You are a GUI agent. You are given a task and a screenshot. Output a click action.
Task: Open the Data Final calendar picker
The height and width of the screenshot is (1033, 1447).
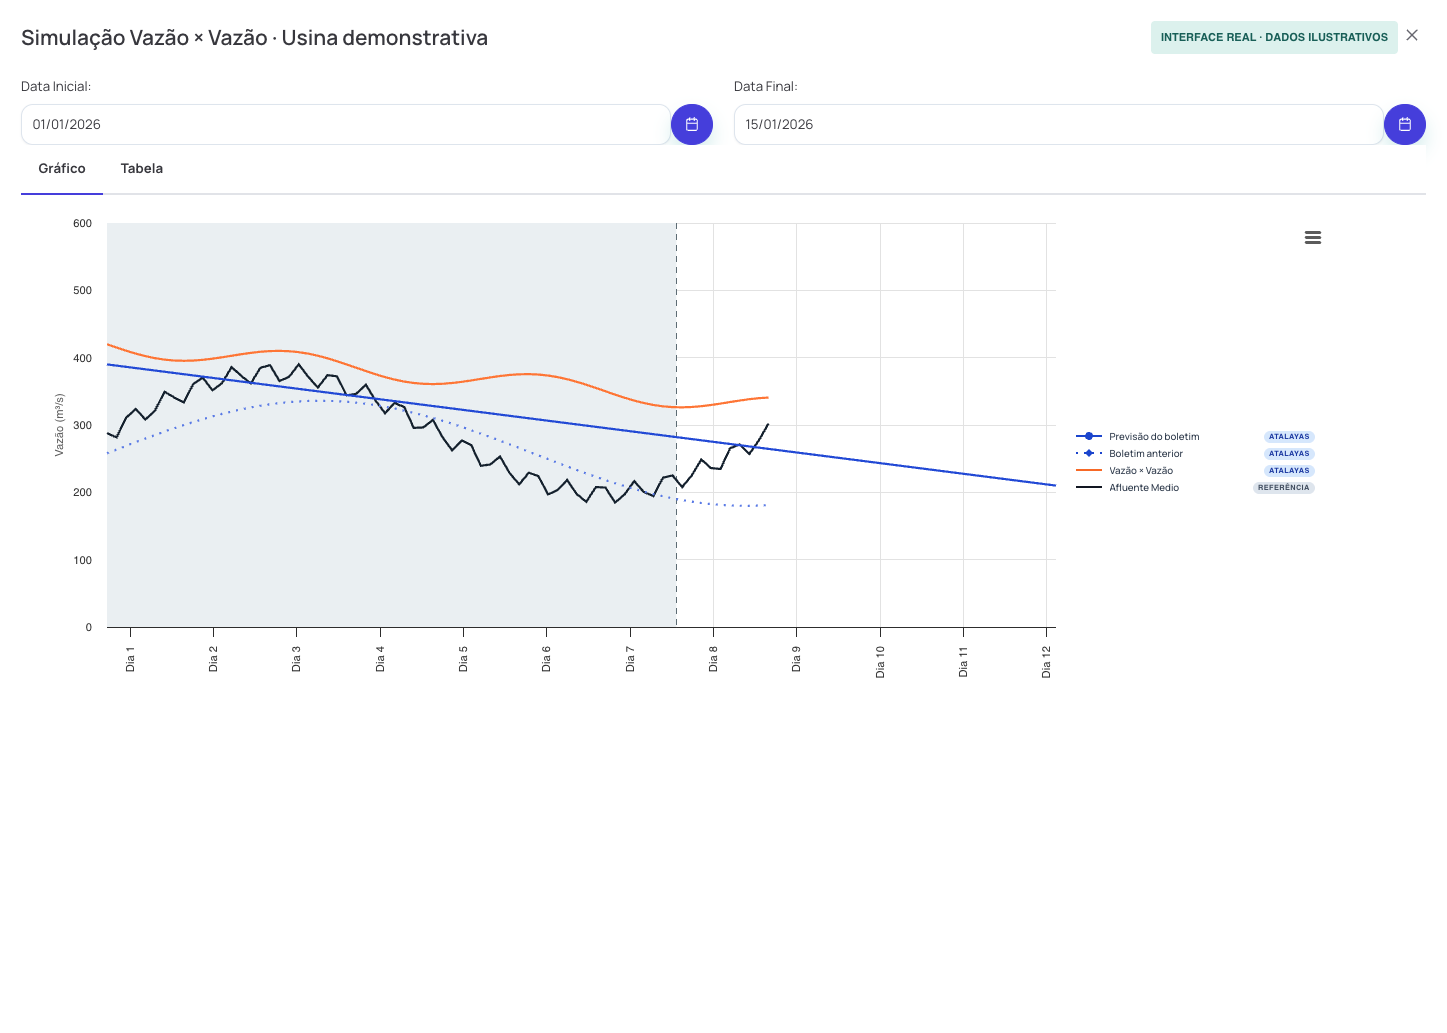(1405, 124)
